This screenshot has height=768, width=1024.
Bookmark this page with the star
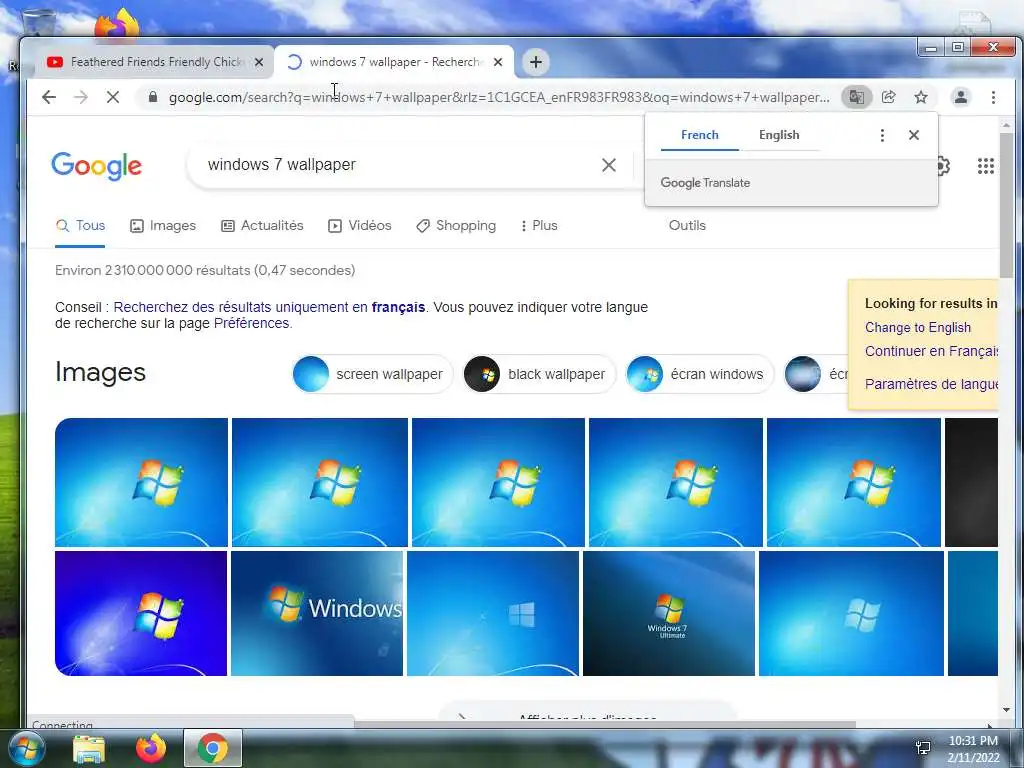[921, 97]
